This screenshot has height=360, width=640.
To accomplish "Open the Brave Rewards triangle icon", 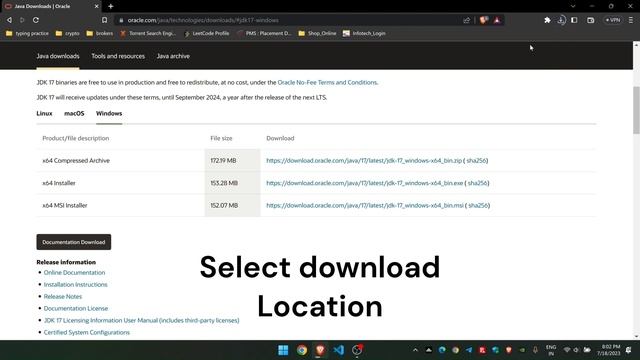I will click(497, 20).
